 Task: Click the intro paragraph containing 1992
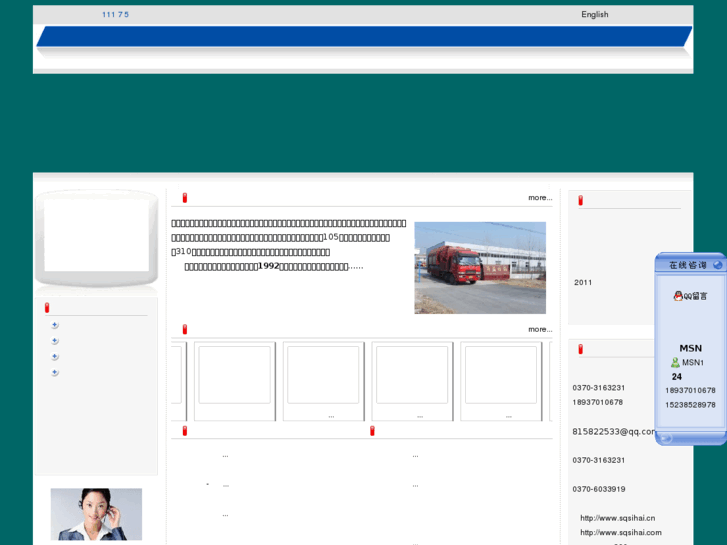(x=274, y=266)
